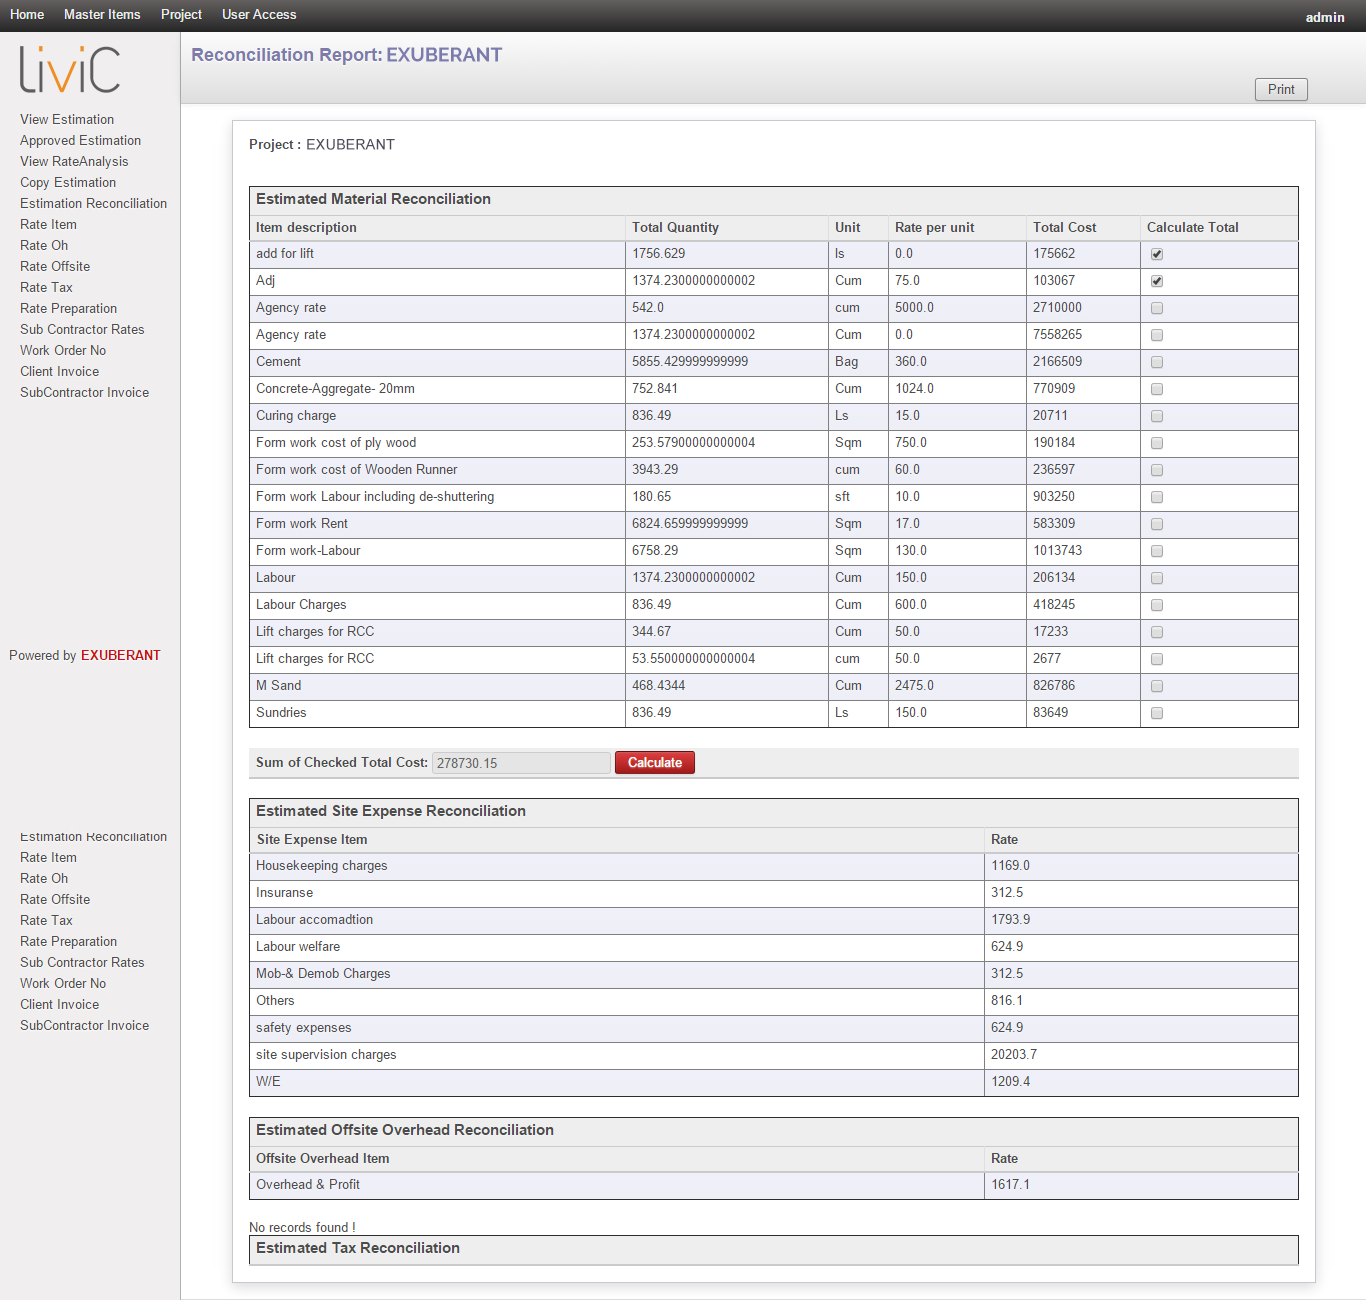Viewport: 1366px width, 1300px height.
Task: Click the 'Estimated Tax Reconciliation' heading
Action: pyautogui.click(x=358, y=1248)
